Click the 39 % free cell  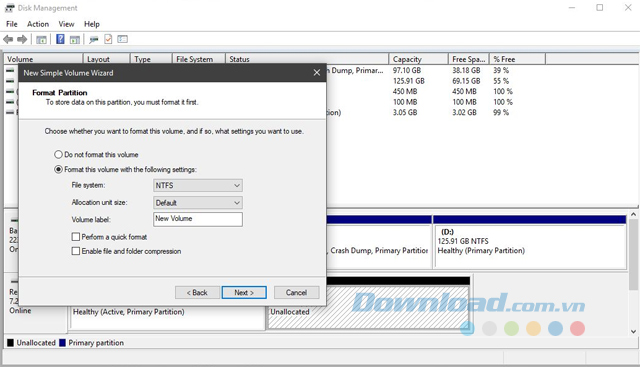[501, 70]
